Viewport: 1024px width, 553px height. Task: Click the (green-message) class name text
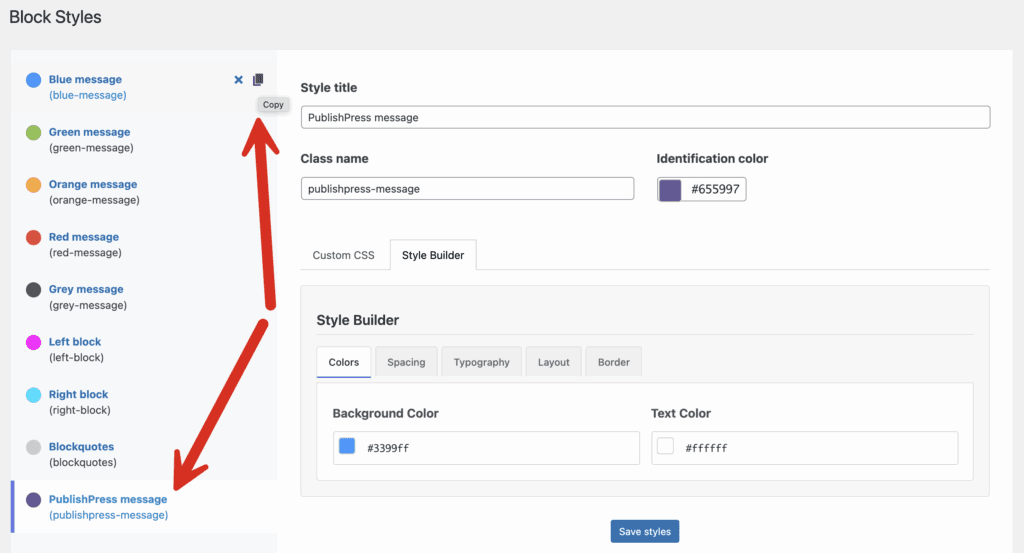coord(91,148)
